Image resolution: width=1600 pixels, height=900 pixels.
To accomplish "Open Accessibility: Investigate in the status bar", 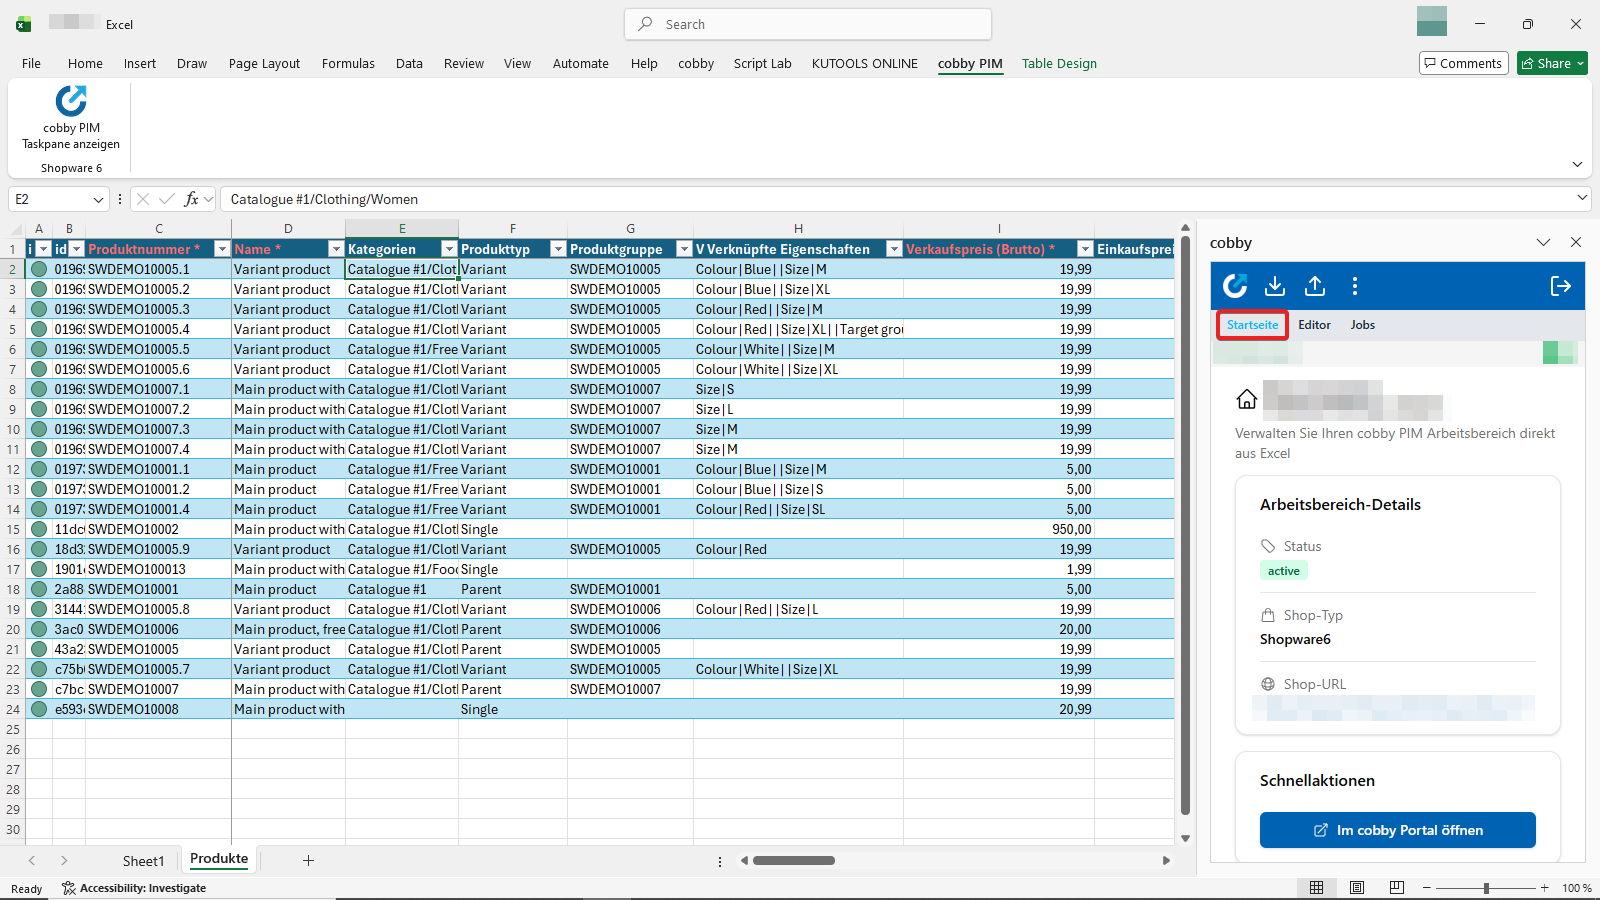I will tap(134, 888).
